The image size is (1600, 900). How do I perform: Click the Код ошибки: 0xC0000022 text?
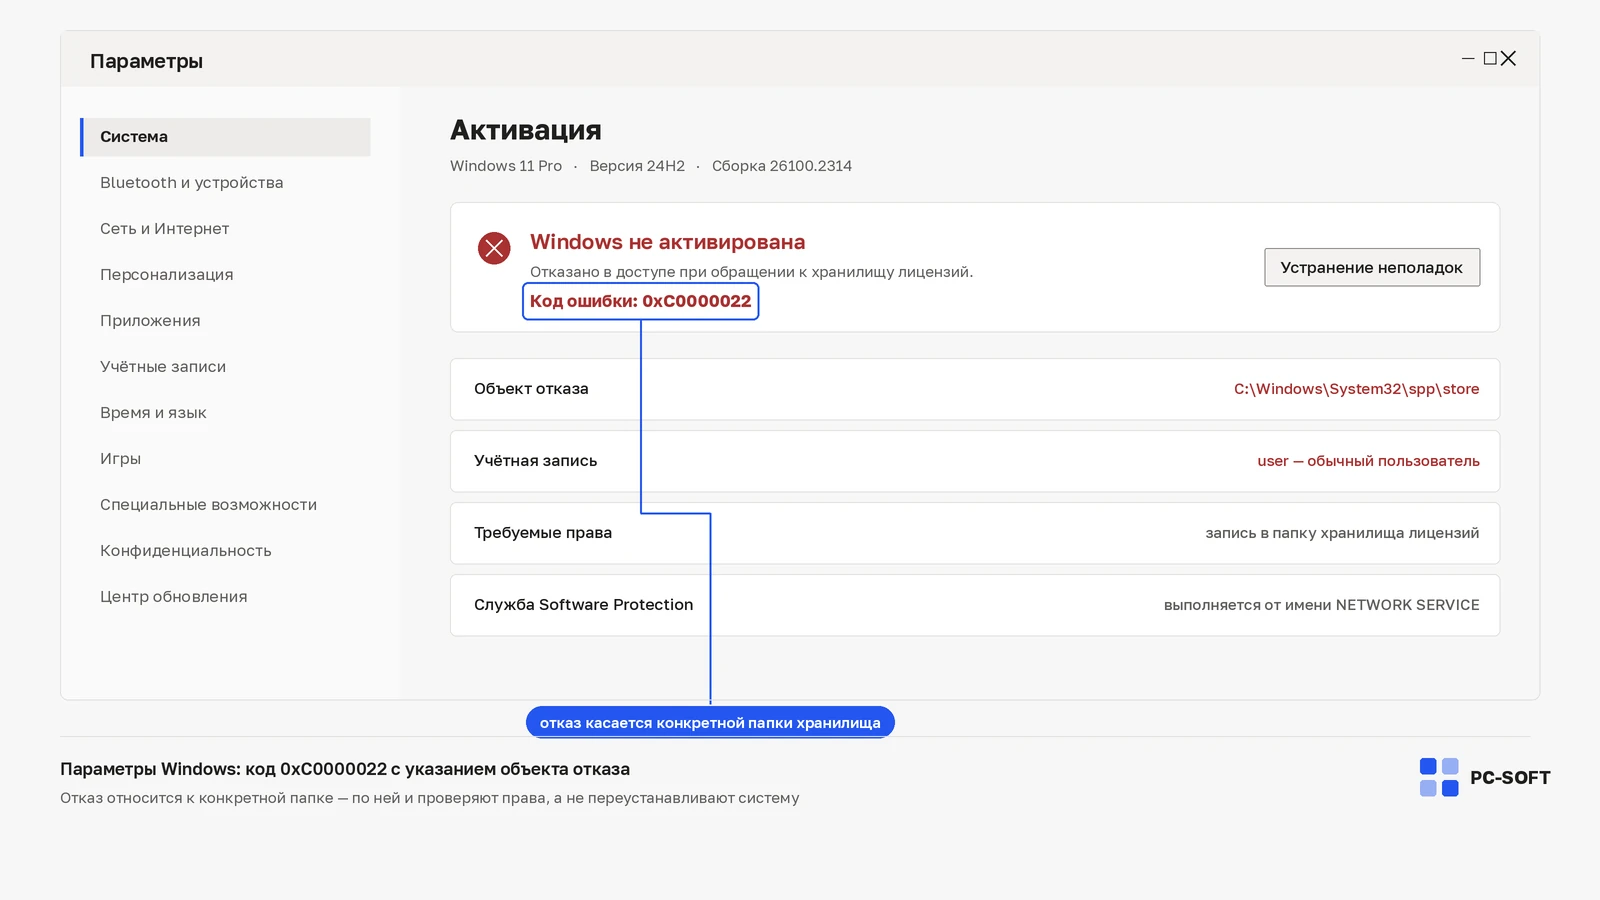[x=640, y=301]
